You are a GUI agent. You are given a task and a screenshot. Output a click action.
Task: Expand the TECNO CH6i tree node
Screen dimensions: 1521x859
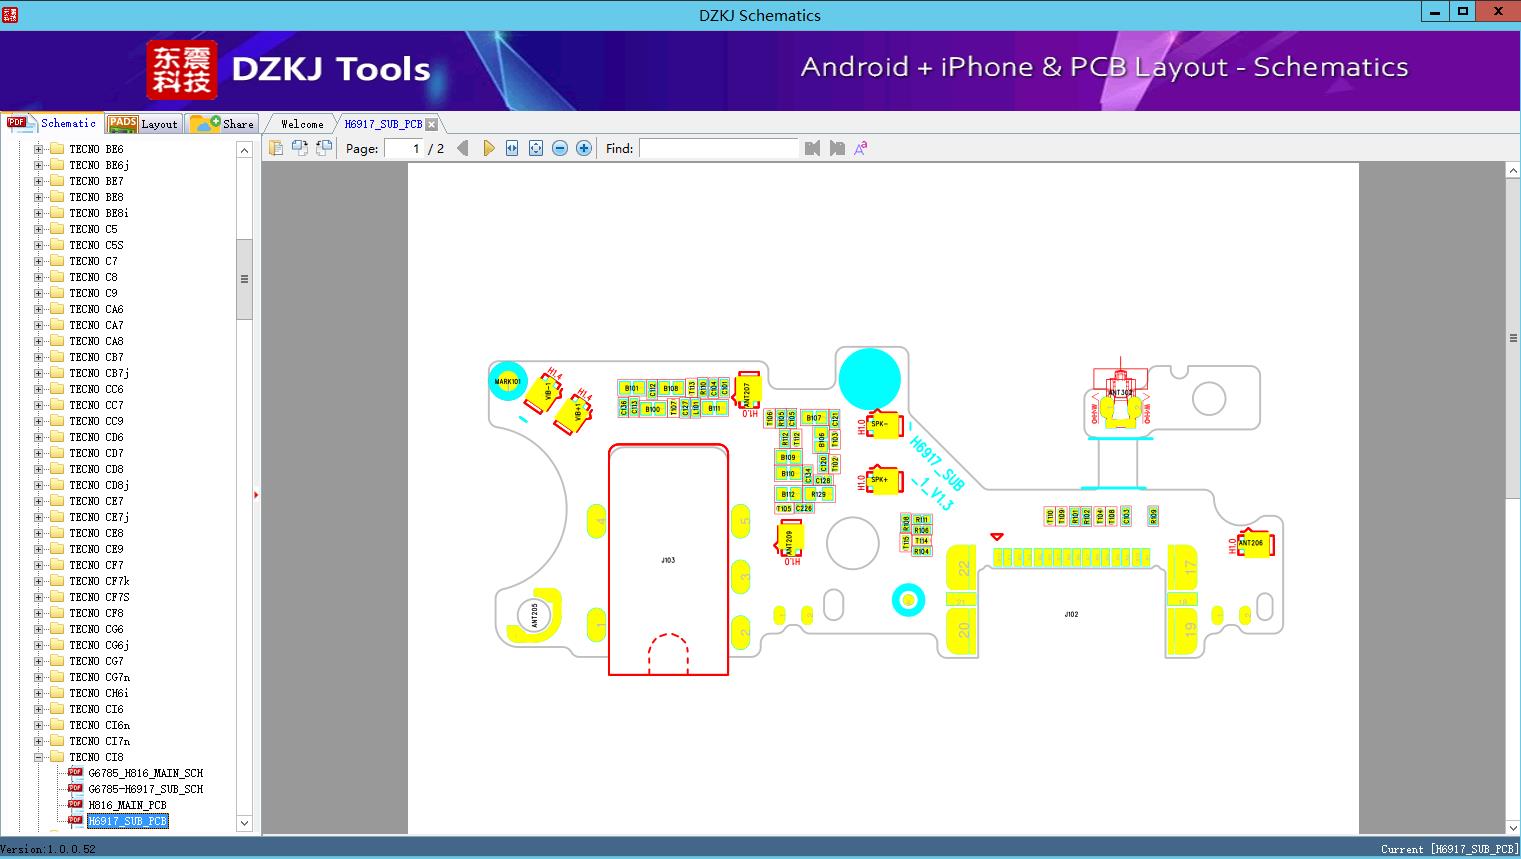pos(38,693)
